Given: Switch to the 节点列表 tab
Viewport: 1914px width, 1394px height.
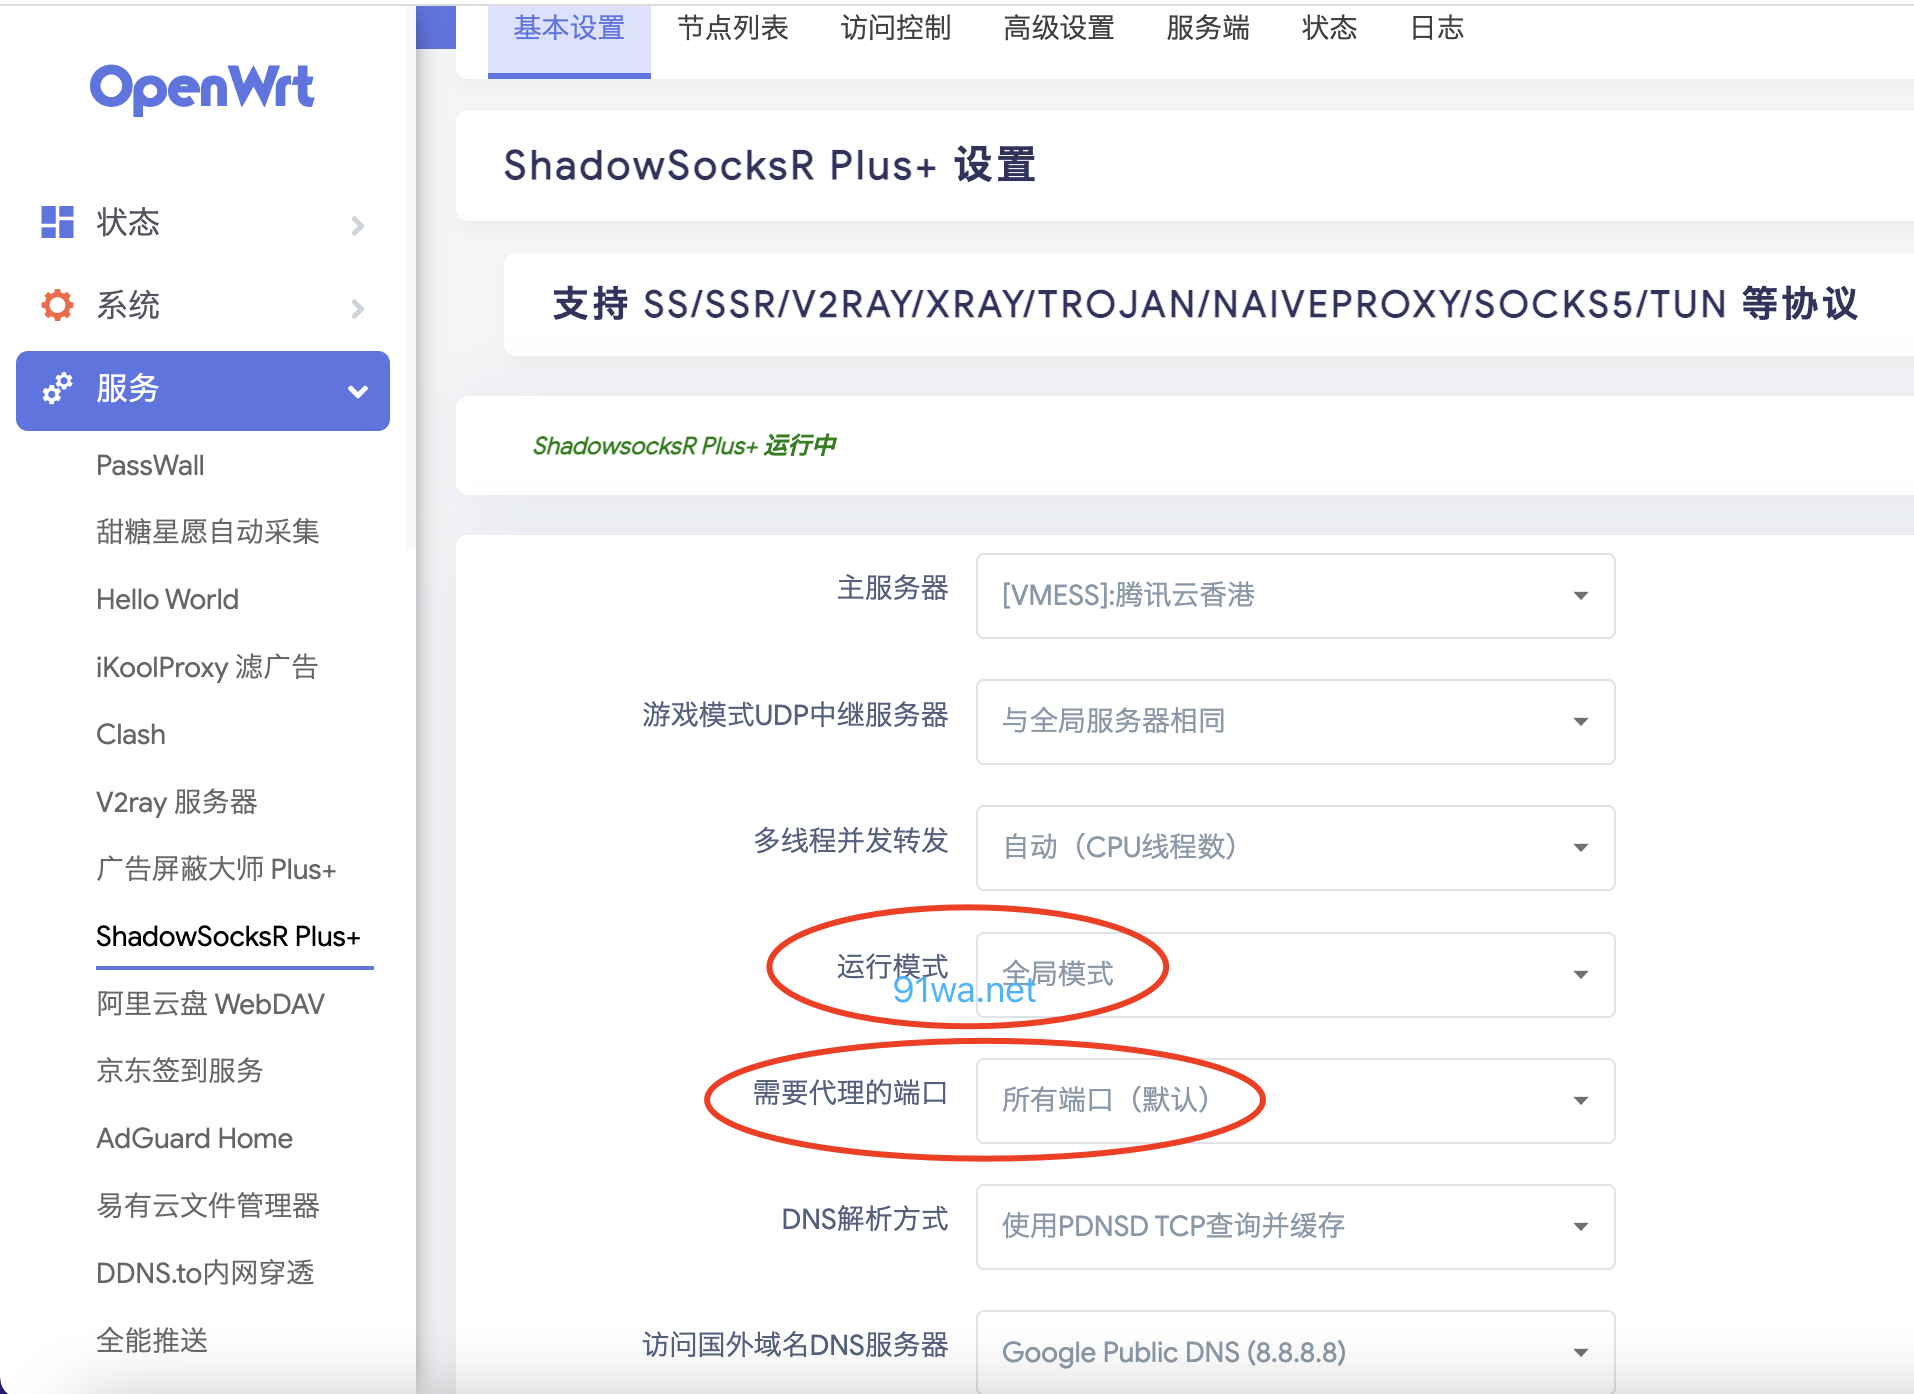Looking at the screenshot, I should (732, 30).
